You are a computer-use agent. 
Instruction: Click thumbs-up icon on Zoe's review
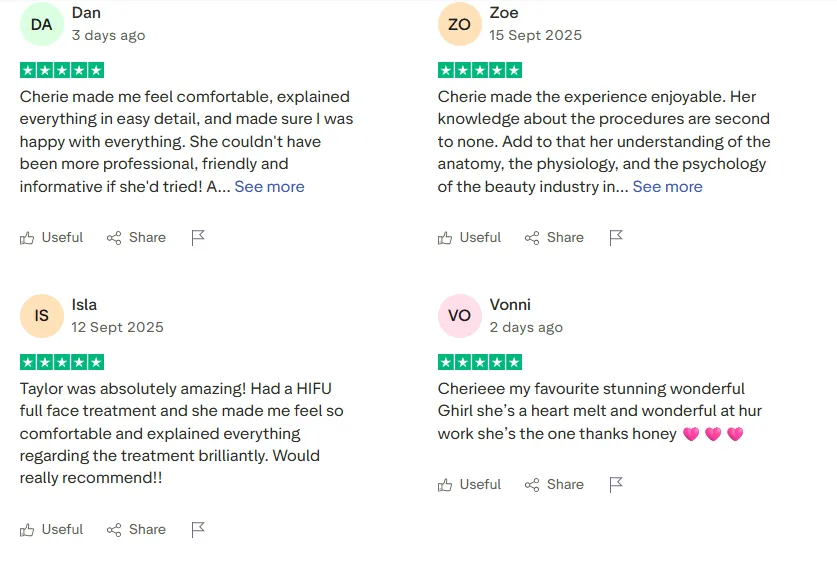click(x=445, y=238)
